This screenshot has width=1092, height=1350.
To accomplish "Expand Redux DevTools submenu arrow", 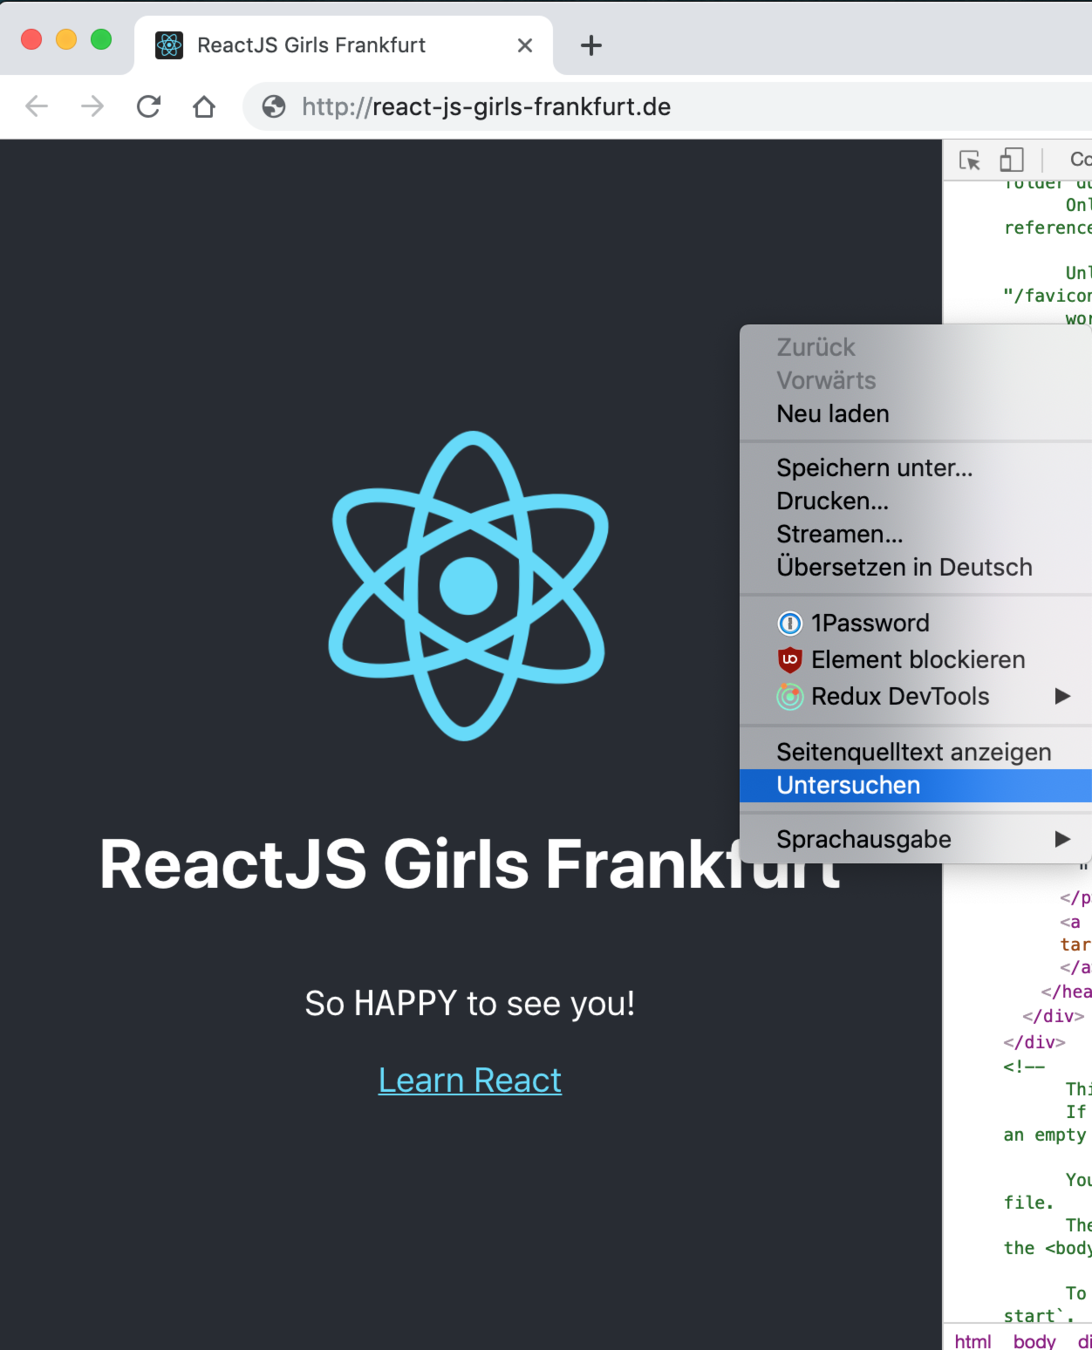I will [x=1063, y=696].
